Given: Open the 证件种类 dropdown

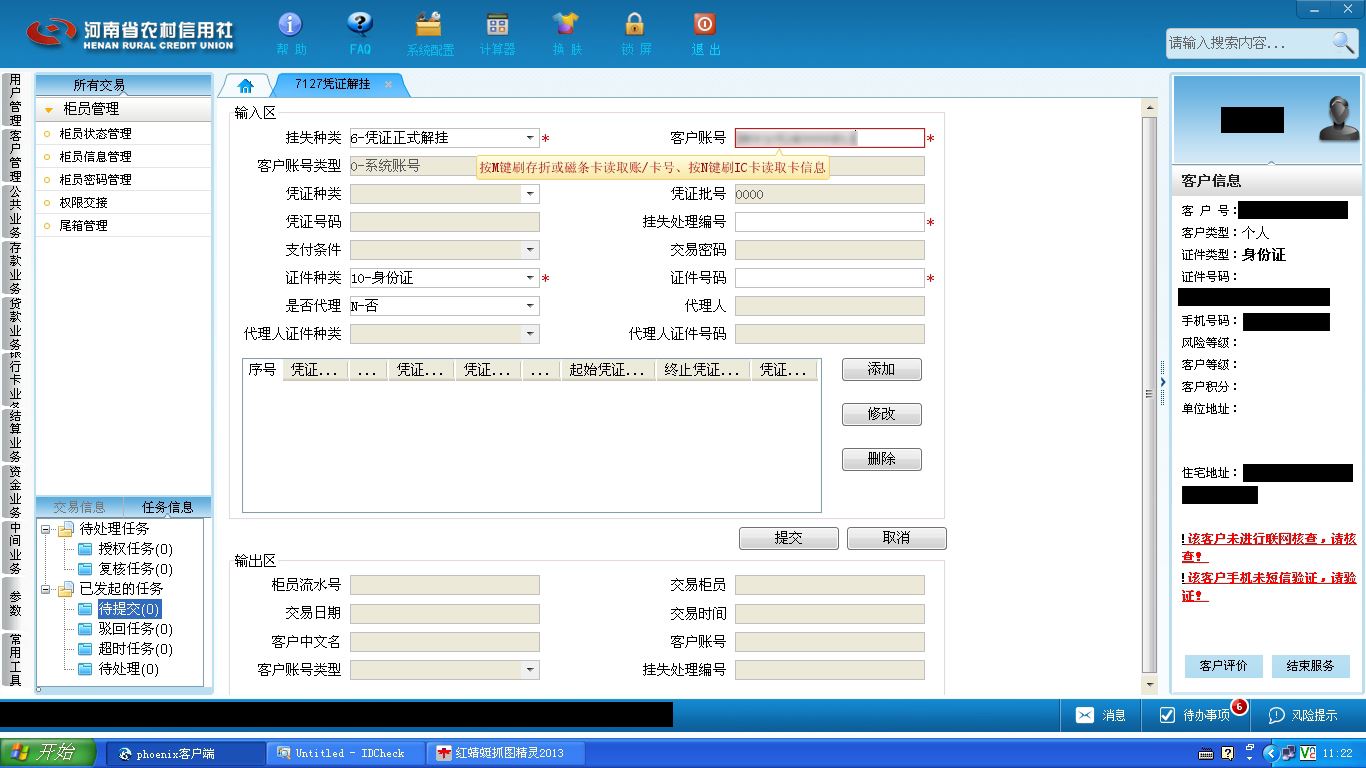Looking at the screenshot, I should (x=530, y=278).
